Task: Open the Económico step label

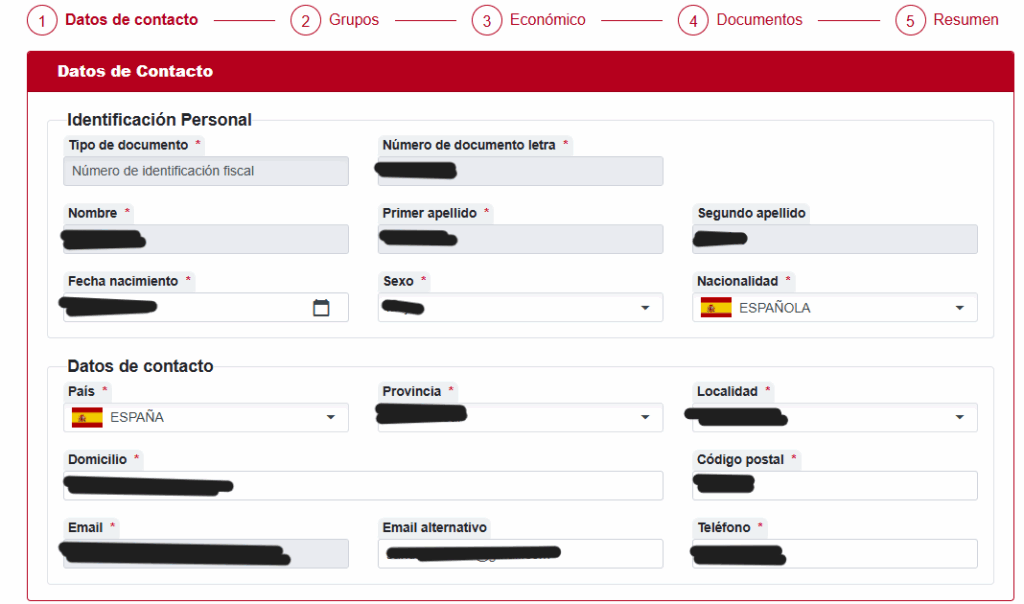Action: [547, 20]
